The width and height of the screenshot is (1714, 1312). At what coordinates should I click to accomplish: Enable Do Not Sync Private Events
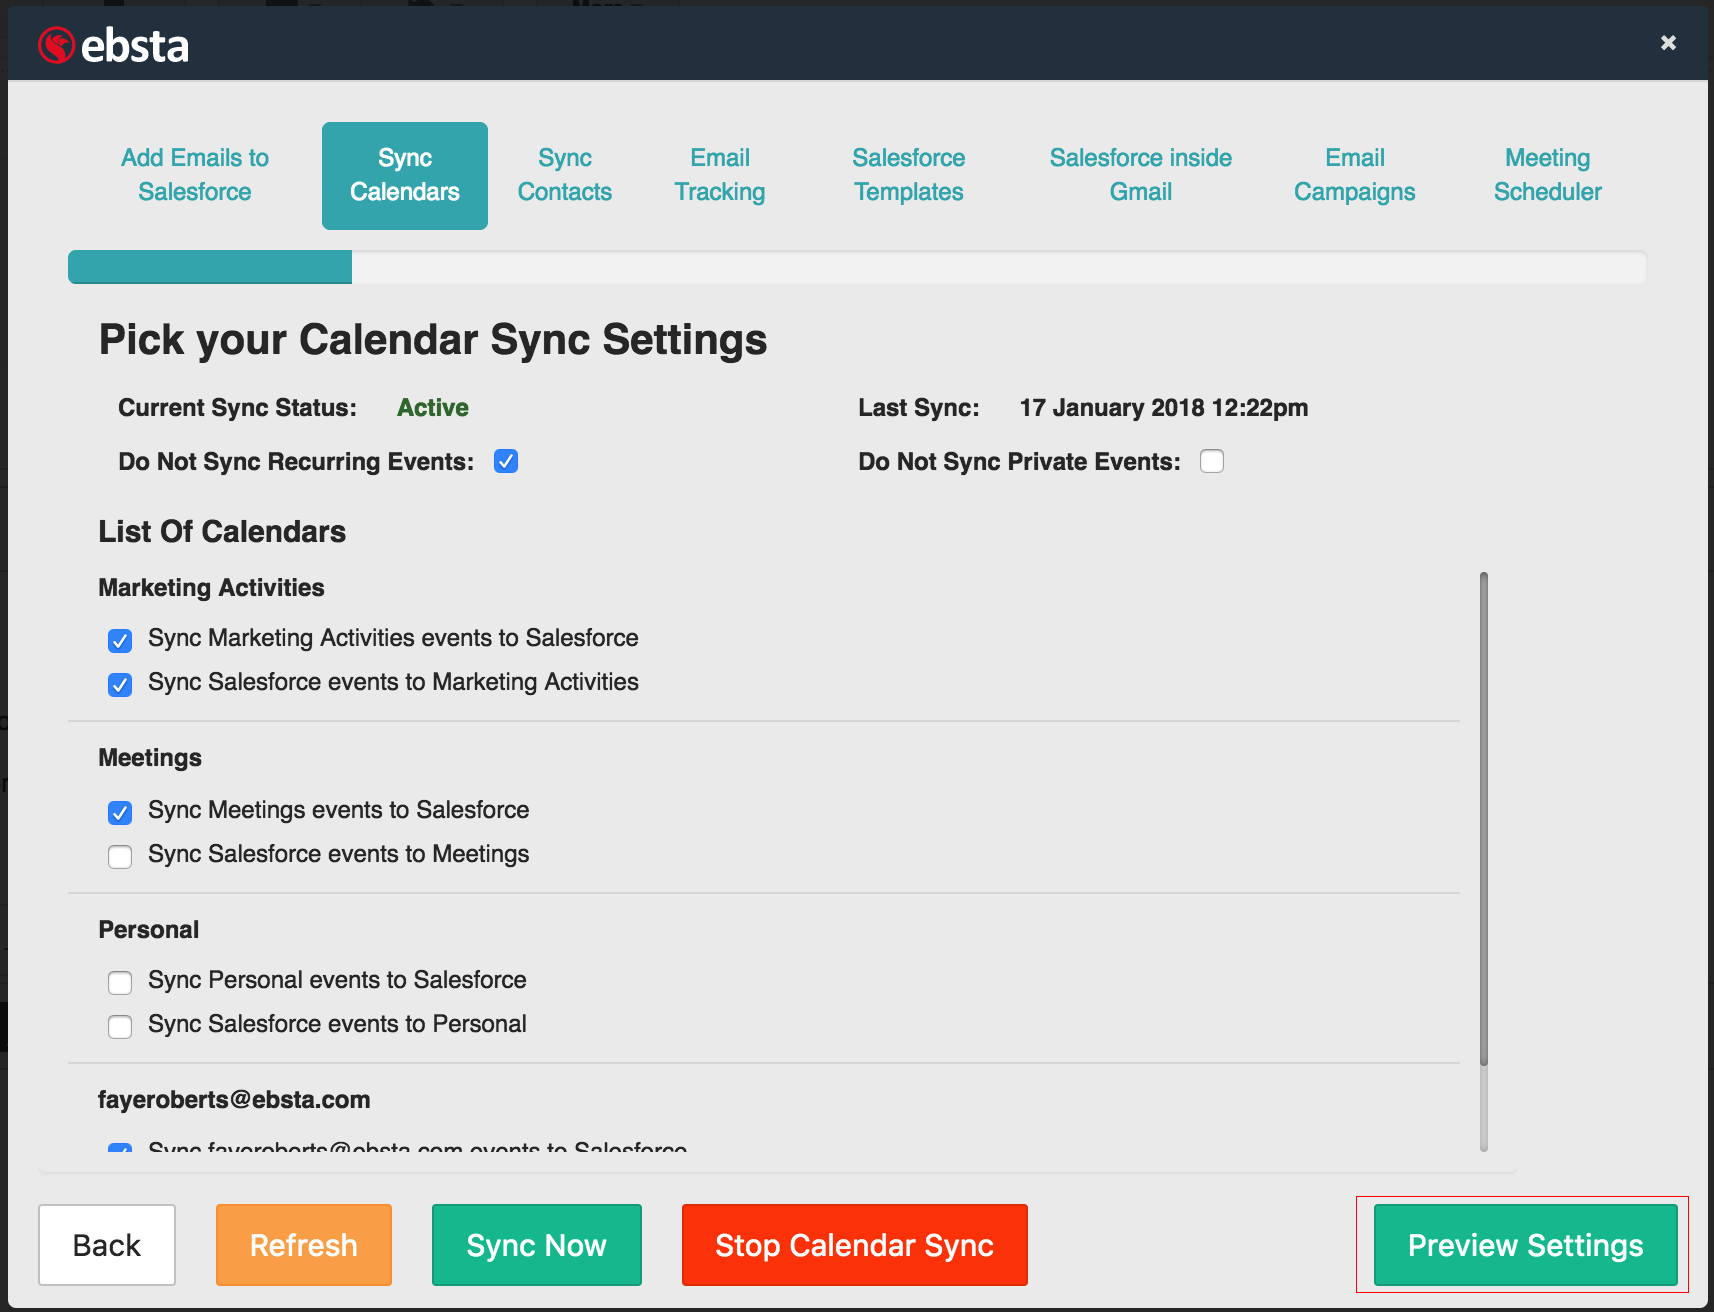(1211, 461)
